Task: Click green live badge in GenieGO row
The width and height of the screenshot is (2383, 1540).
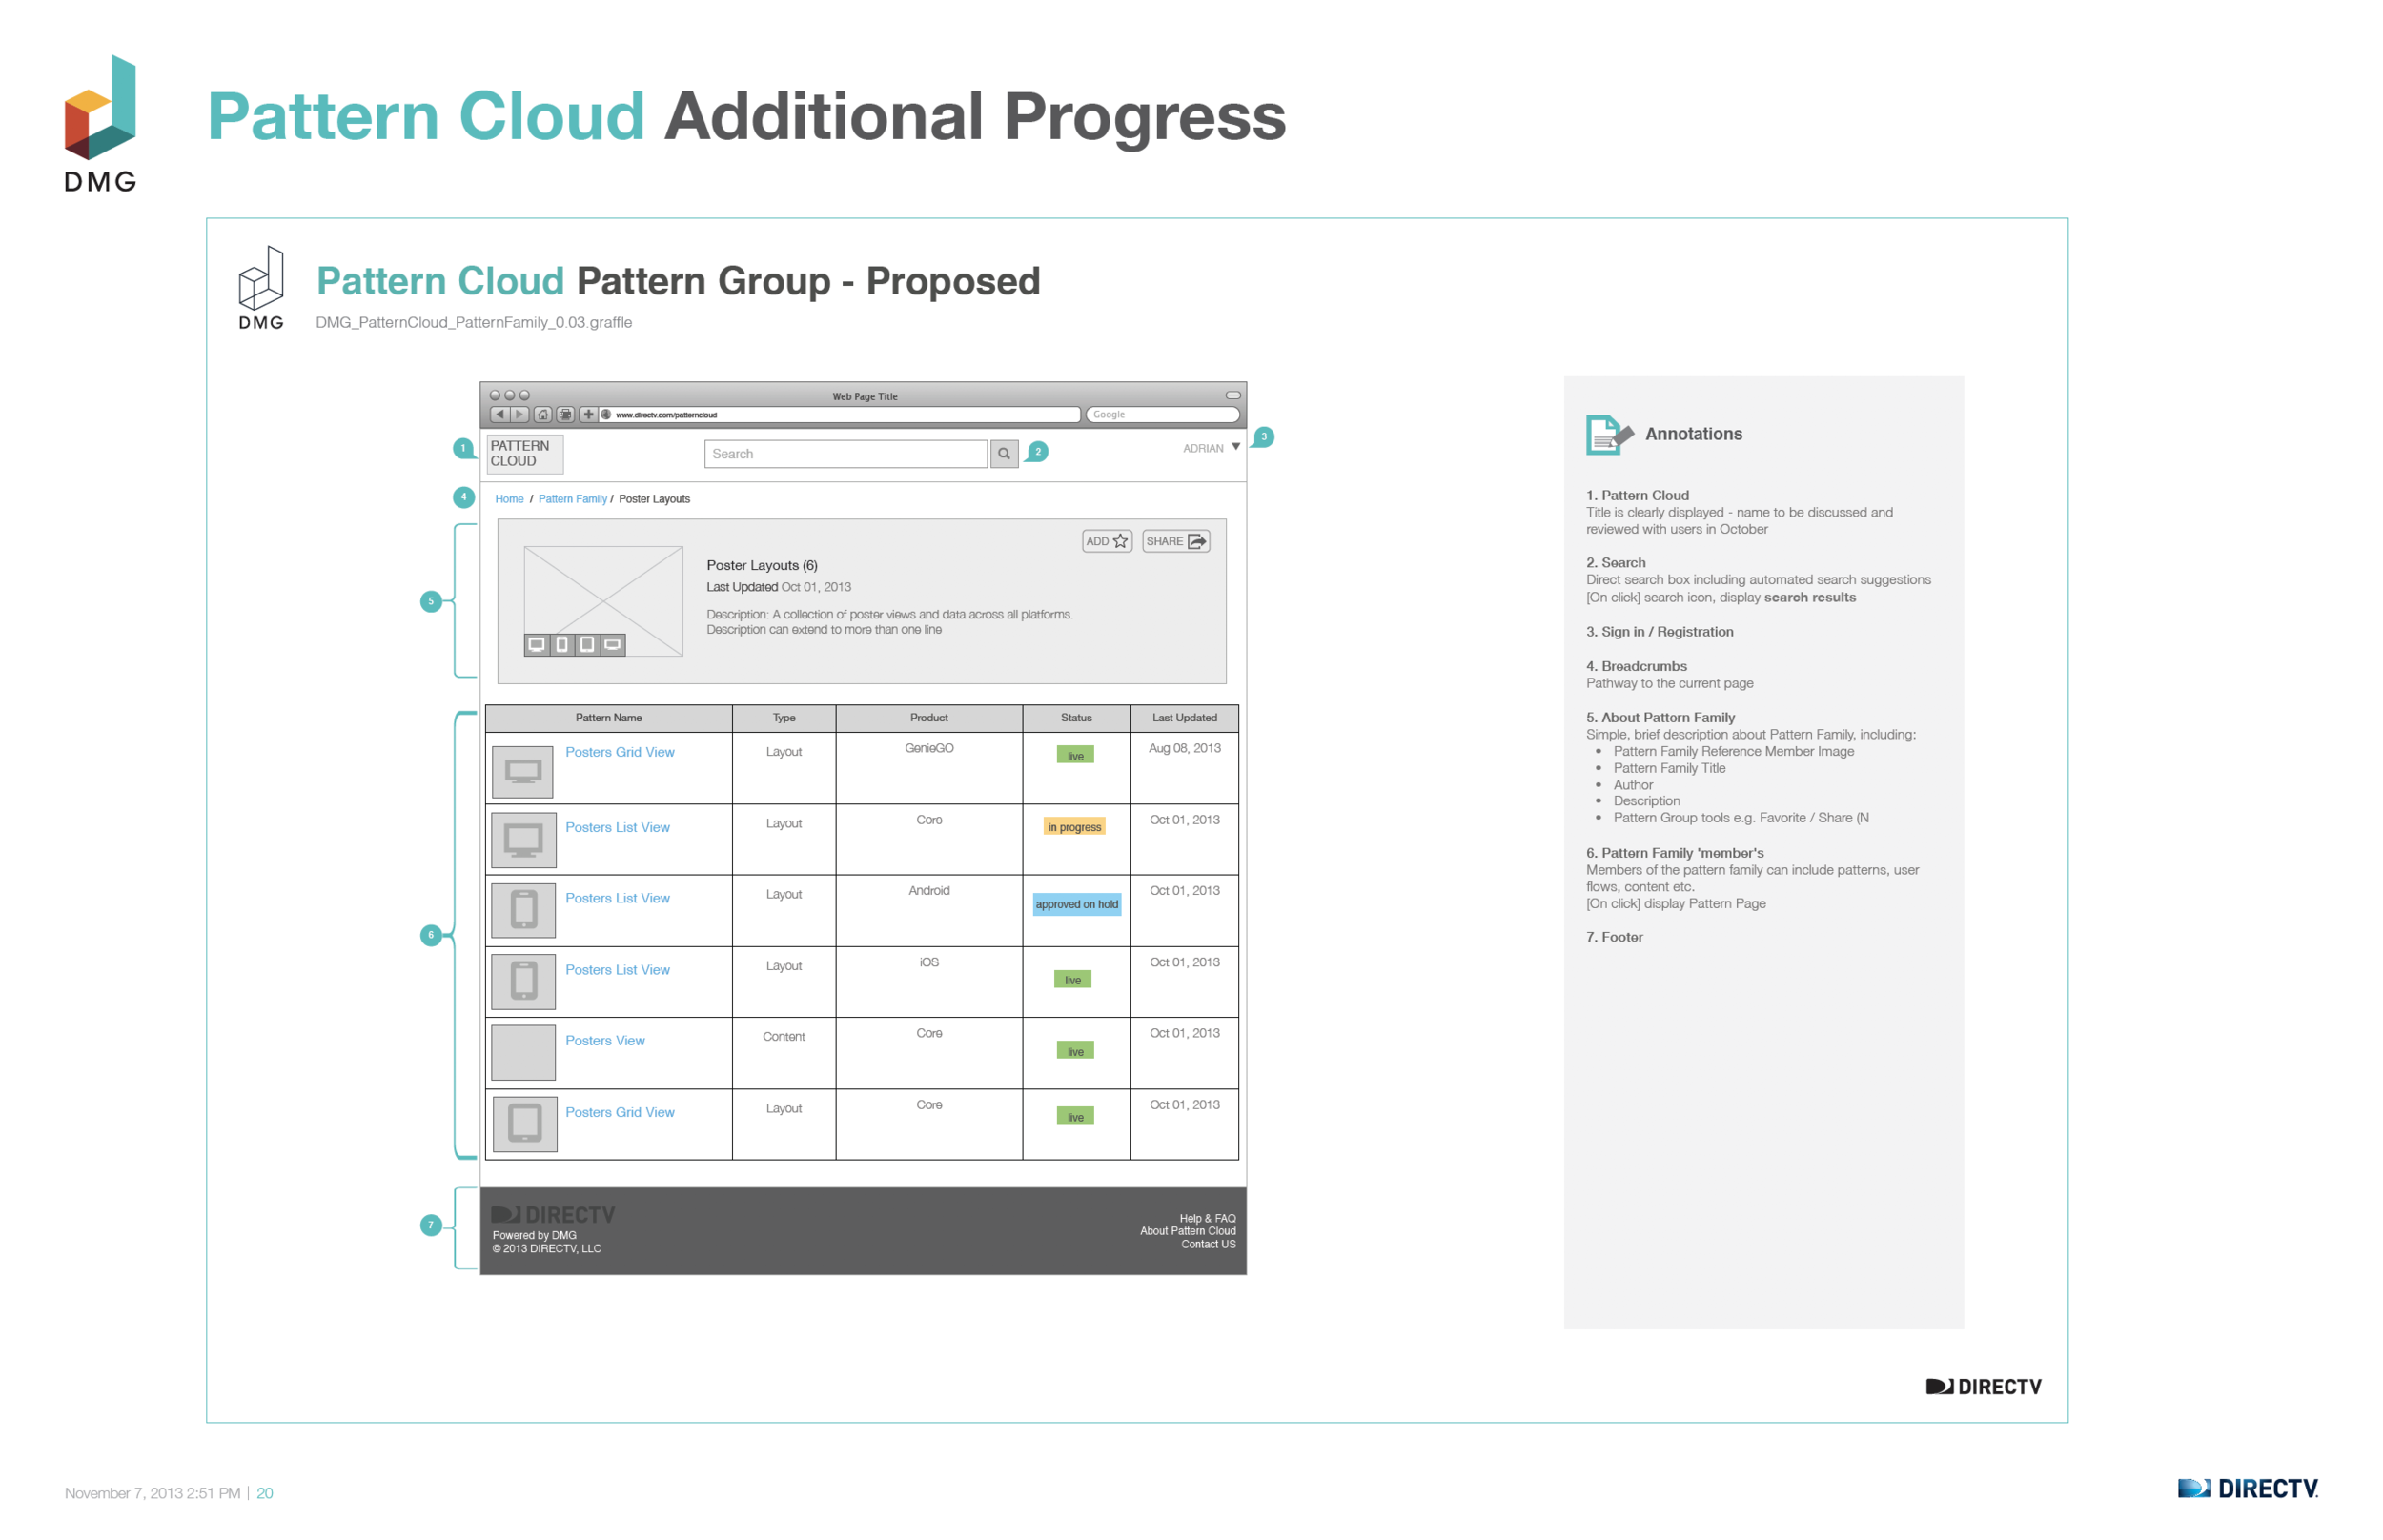Action: click(1075, 755)
